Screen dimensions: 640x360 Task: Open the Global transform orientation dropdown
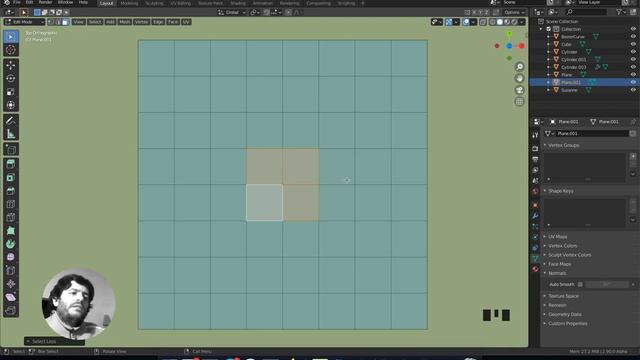click(232, 12)
